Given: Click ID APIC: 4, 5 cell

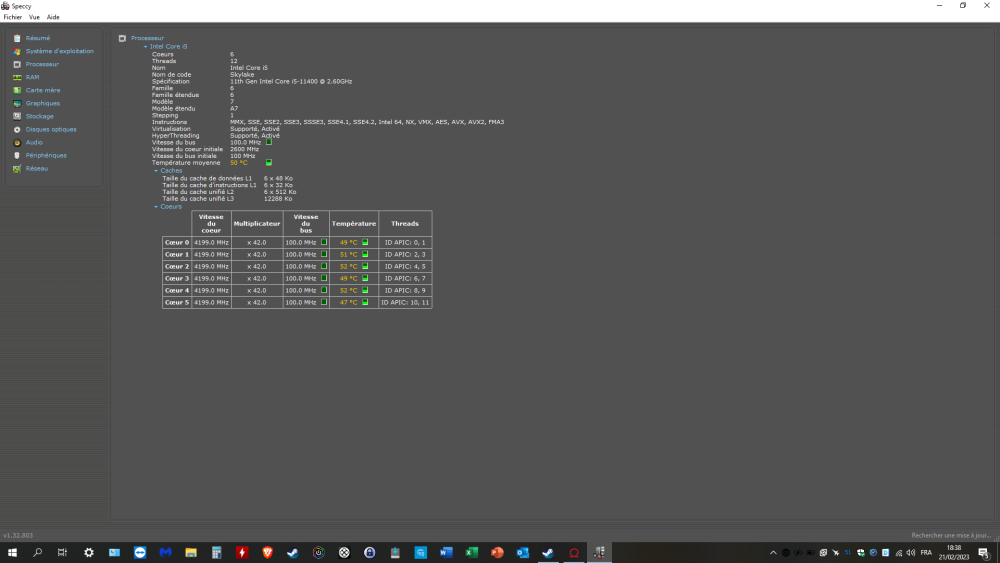Looking at the screenshot, I should point(405,267).
